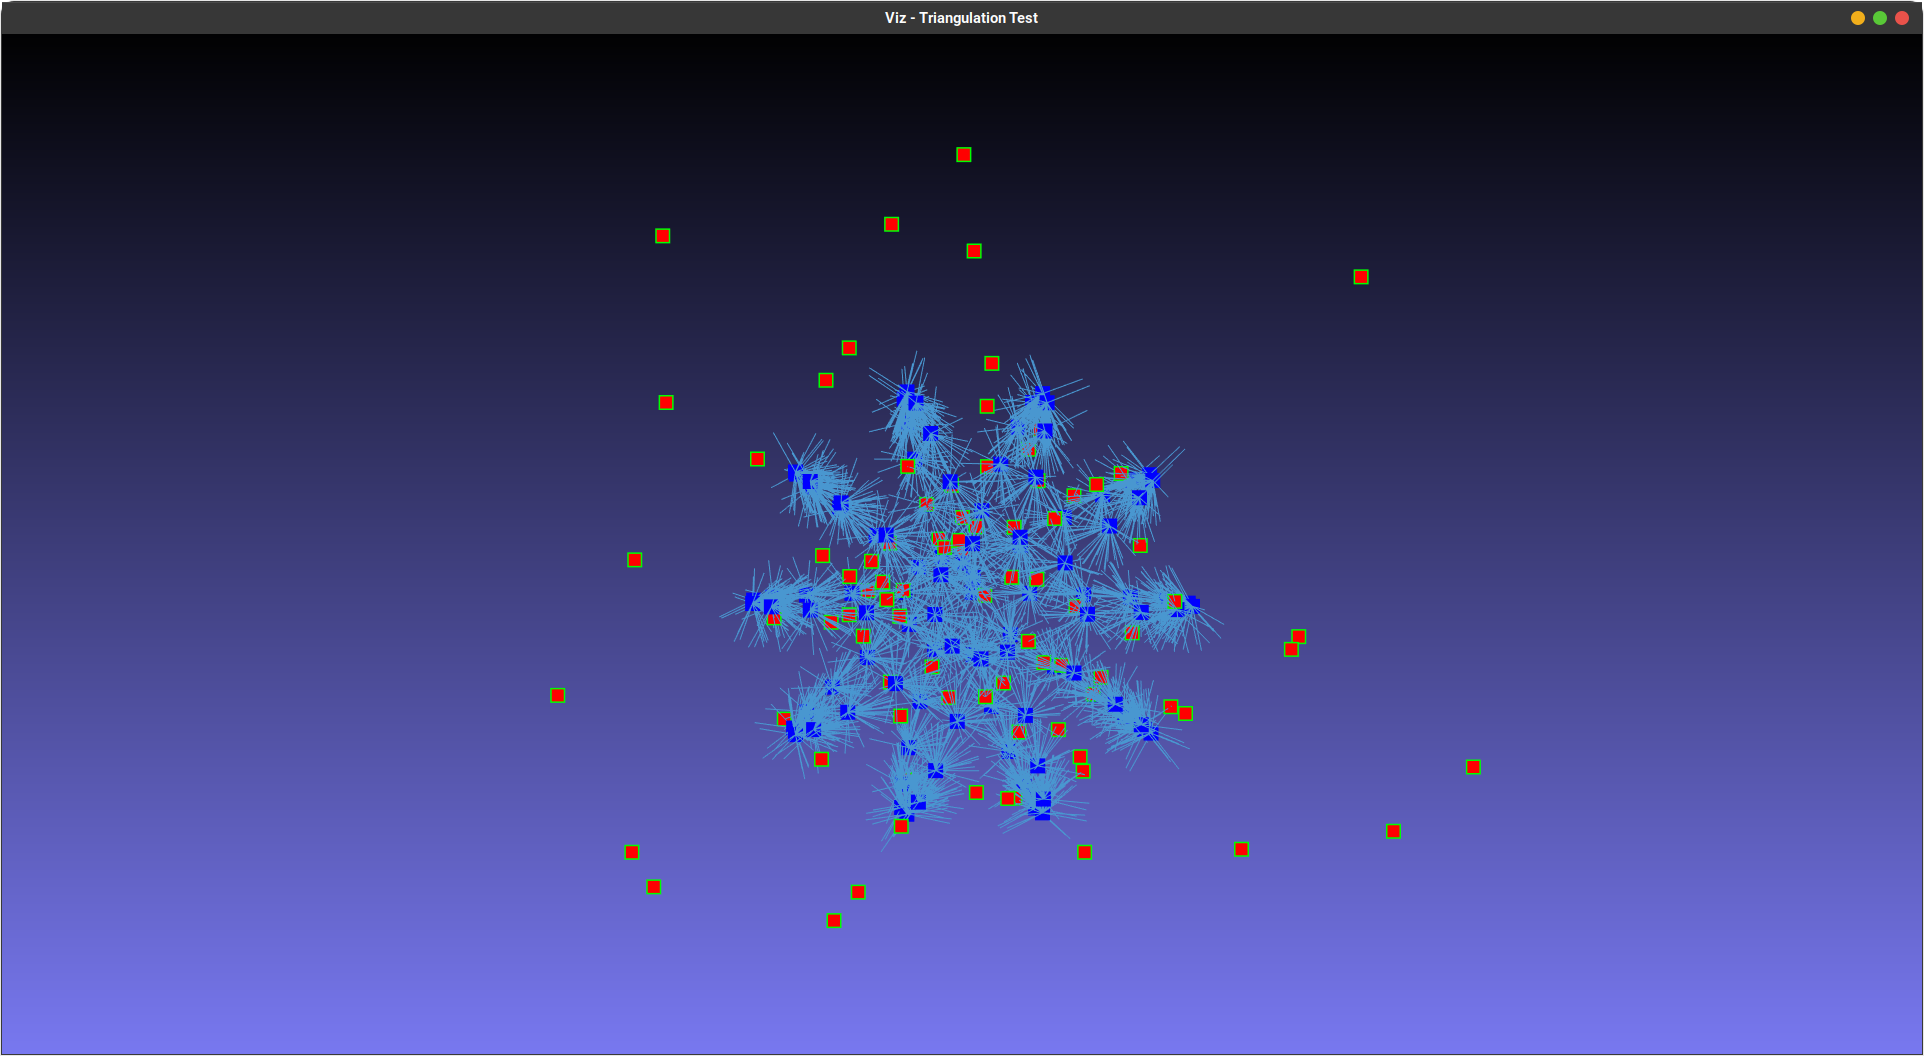The height and width of the screenshot is (1056, 1924).
Task: Close the Triangulation Test window
Action: [1902, 18]
